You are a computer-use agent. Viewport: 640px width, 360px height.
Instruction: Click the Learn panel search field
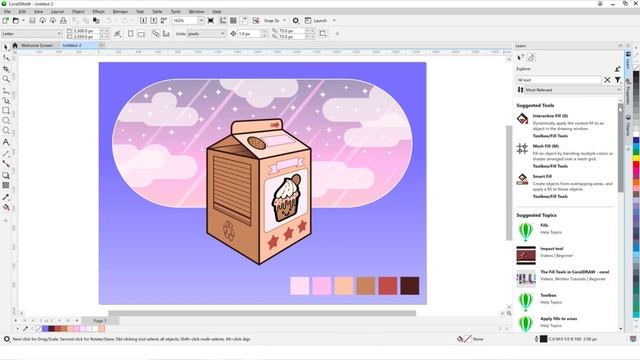pyautogui.click(x=559, y=80)
